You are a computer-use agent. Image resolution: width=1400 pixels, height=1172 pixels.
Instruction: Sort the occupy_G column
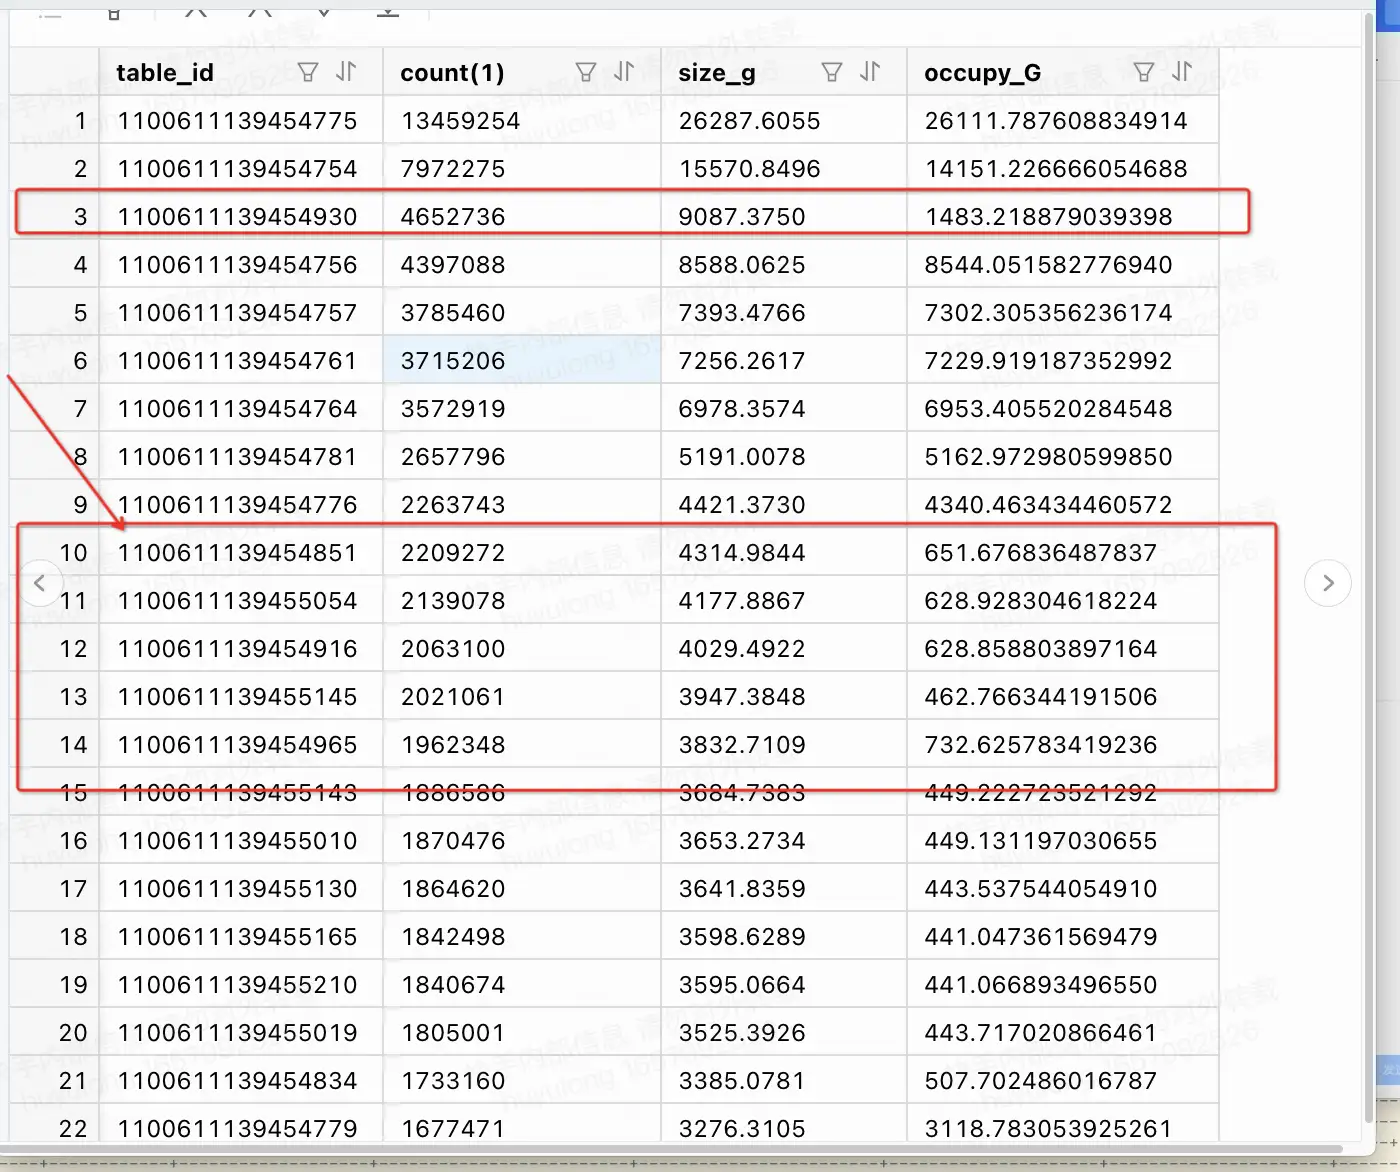click(1182, 72)
